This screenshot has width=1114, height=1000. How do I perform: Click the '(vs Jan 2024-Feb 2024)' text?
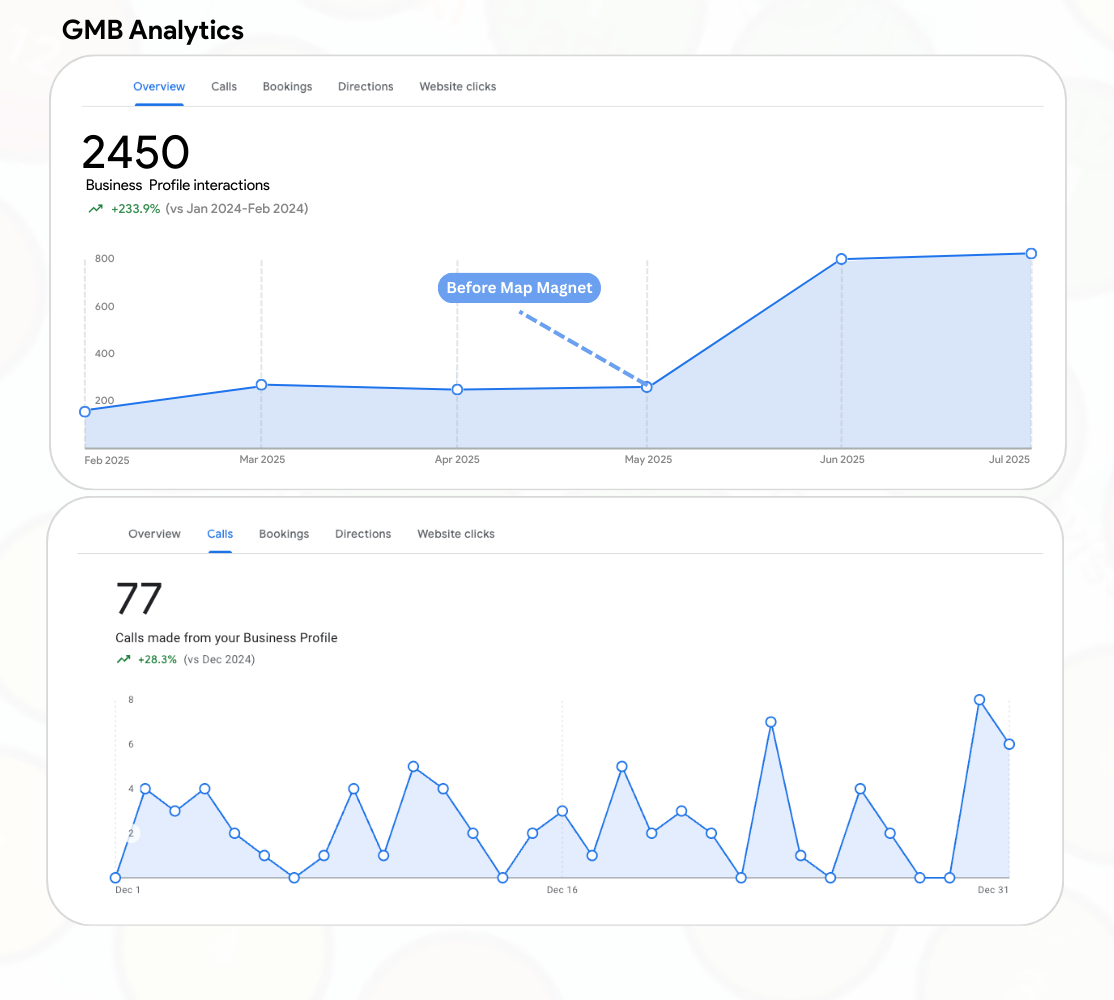point(237,209)
